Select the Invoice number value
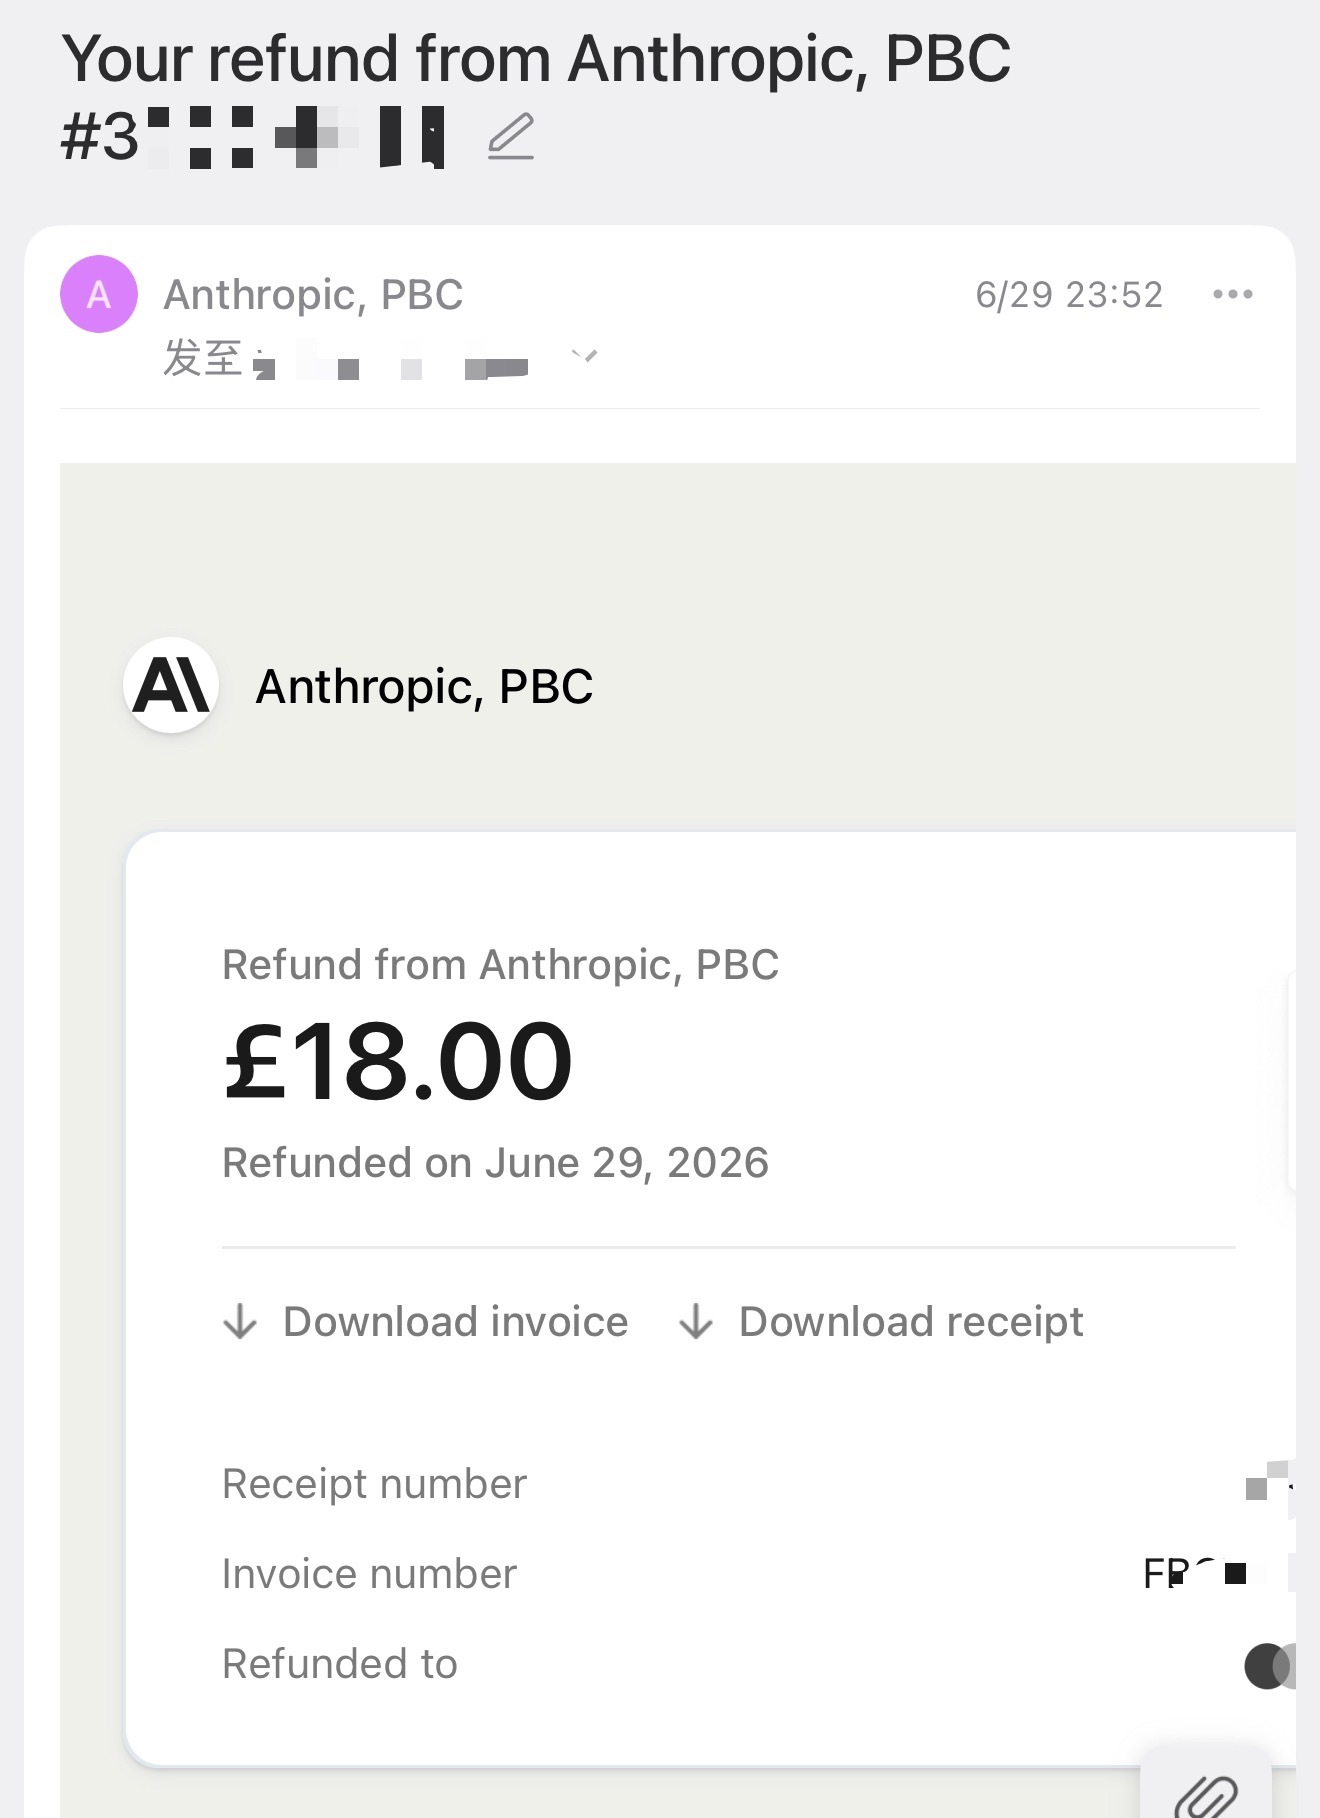Viewport: 1320px width, 1818px height. point(1219,1574)
